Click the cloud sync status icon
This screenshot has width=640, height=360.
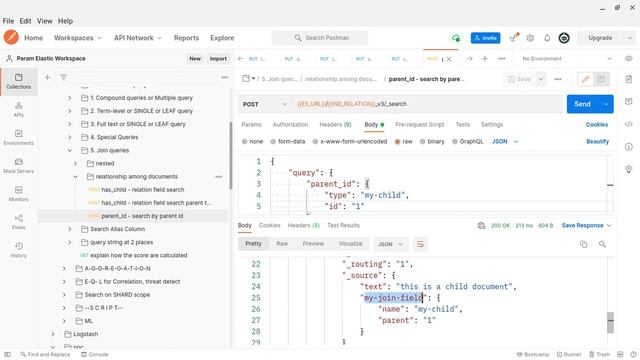[456, 38]
